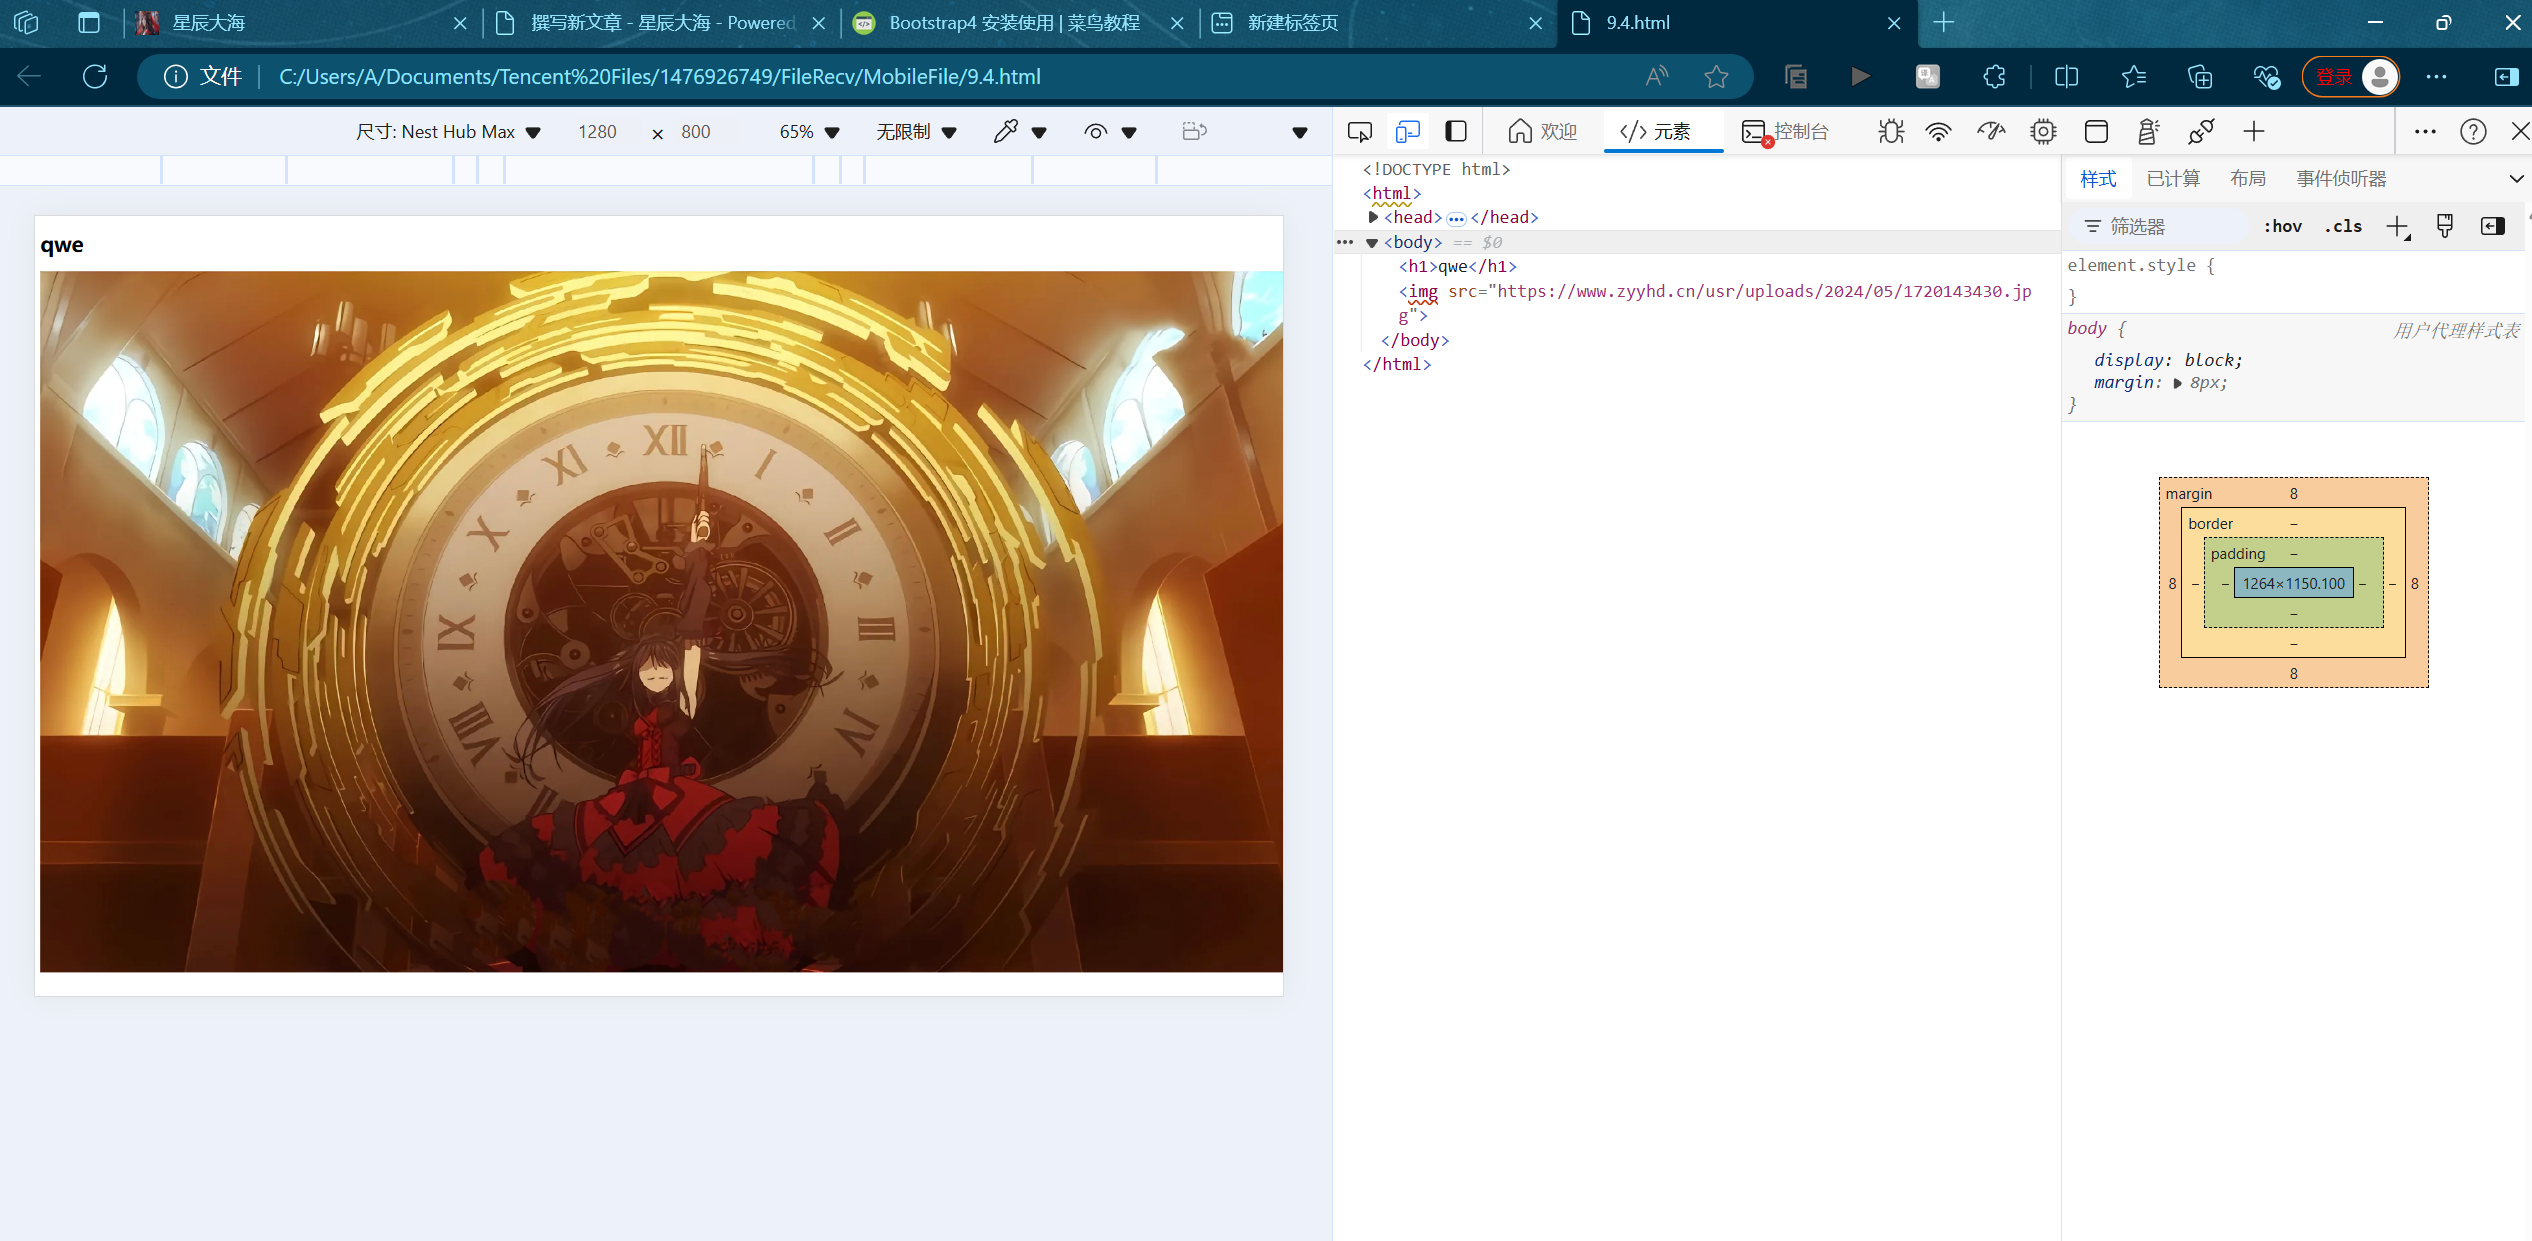
Task: Open the Lighthouse icon tool
Action: pyautogui.click(x=2148, y=131)
